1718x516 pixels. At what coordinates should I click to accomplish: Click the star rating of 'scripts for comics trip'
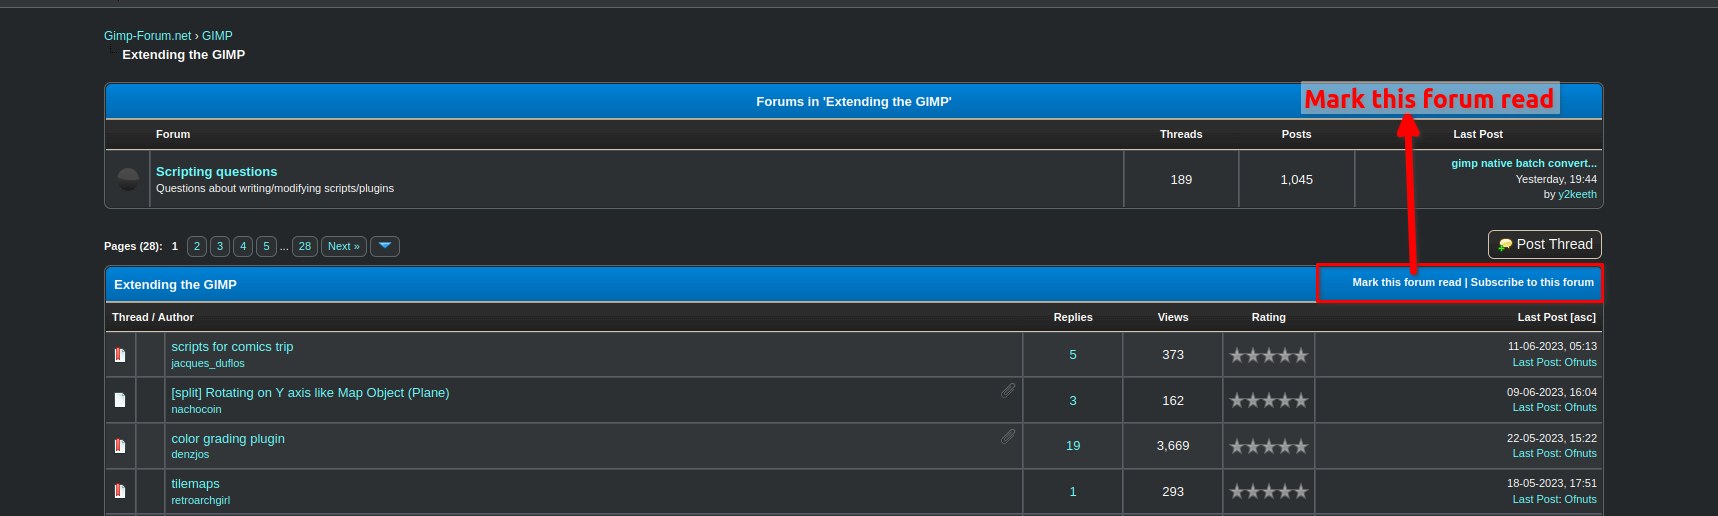[1268, 355]
